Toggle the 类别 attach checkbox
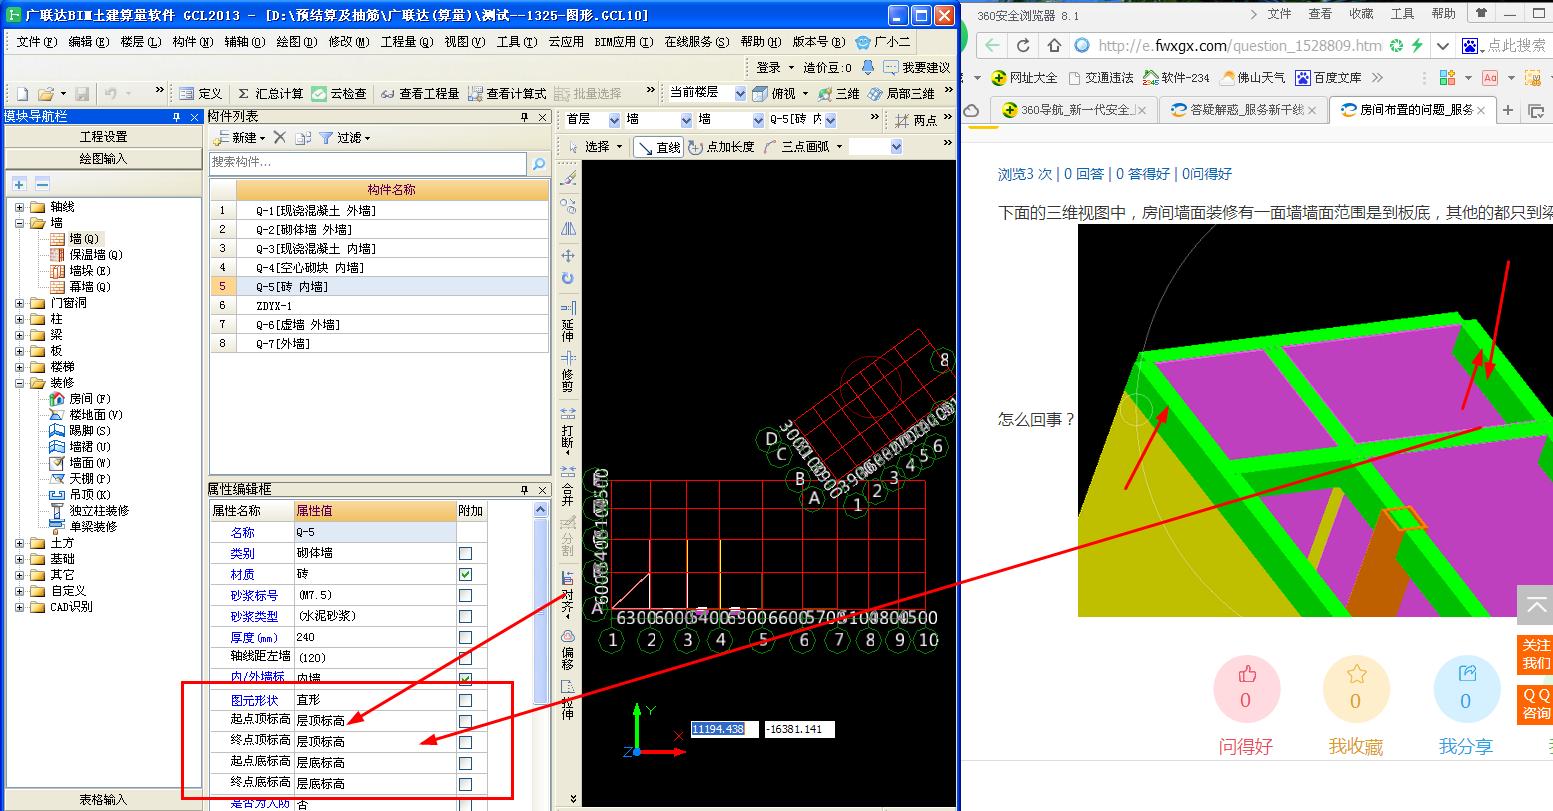 (465, 553)
